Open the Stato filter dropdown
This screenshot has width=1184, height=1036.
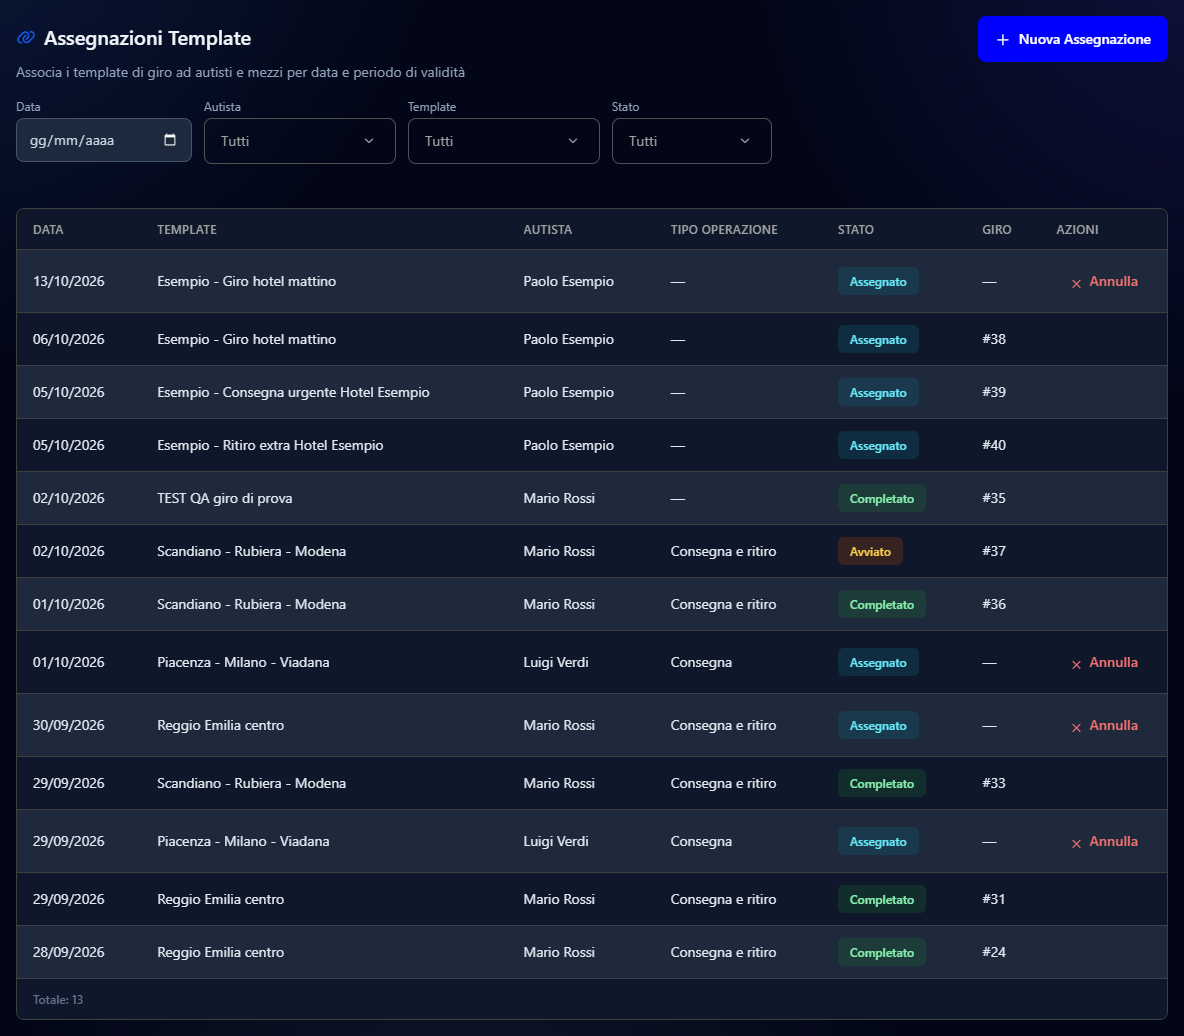(692, 140)
